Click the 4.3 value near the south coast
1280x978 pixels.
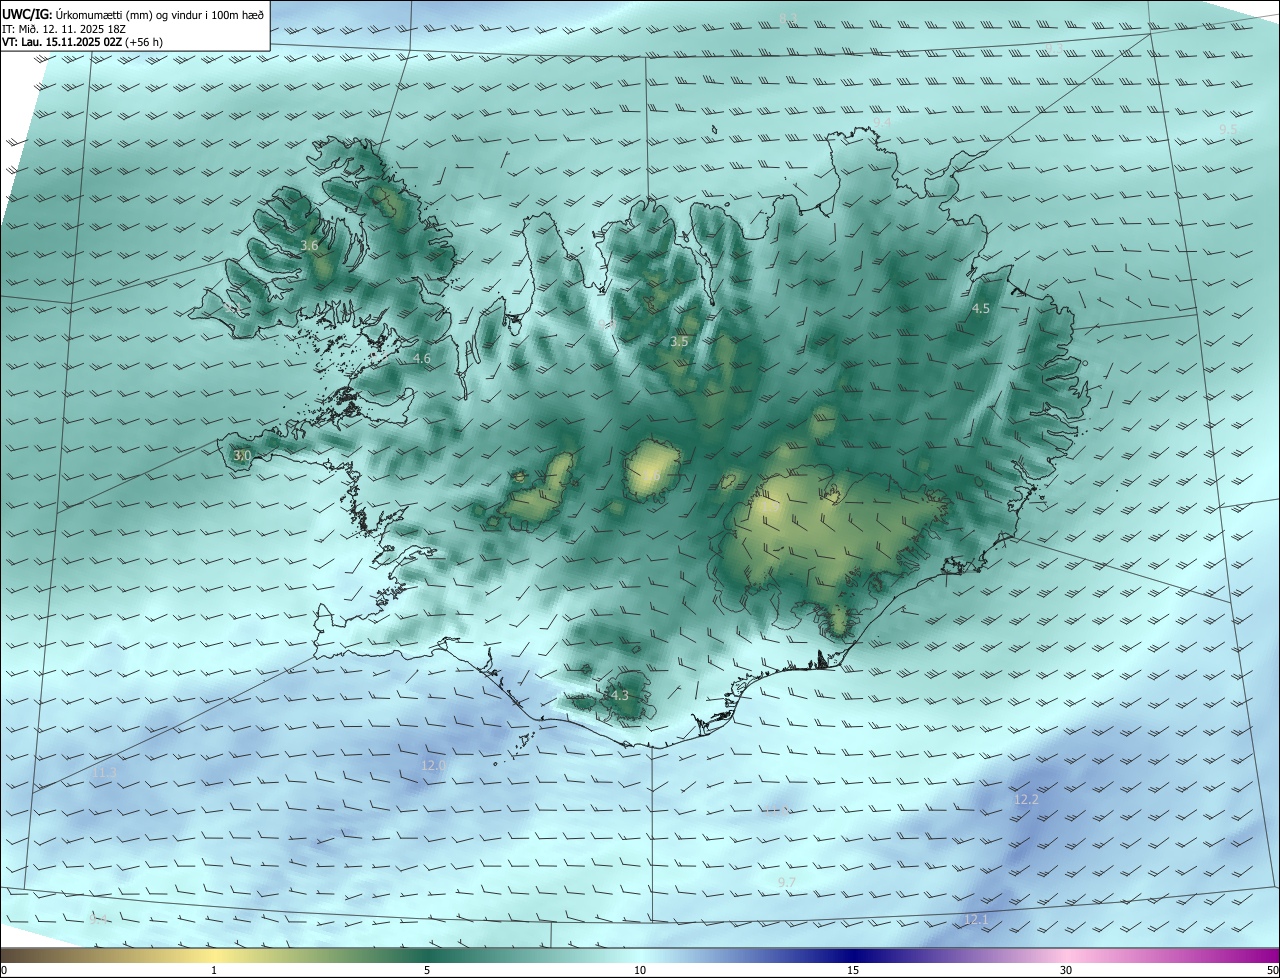tap(620, 696)
